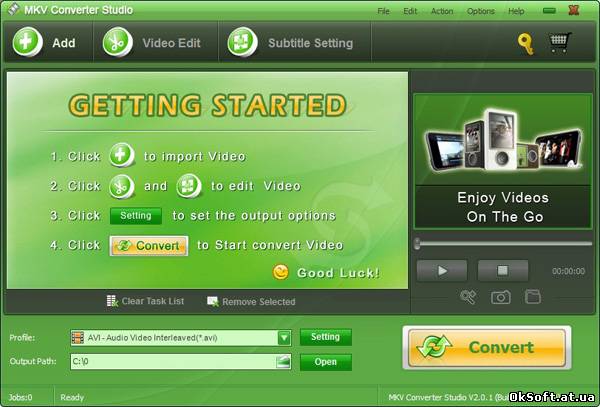600x407 pixels.
Task: Stop the video preview
Action: pyautogui.click(x=503, y=271)
